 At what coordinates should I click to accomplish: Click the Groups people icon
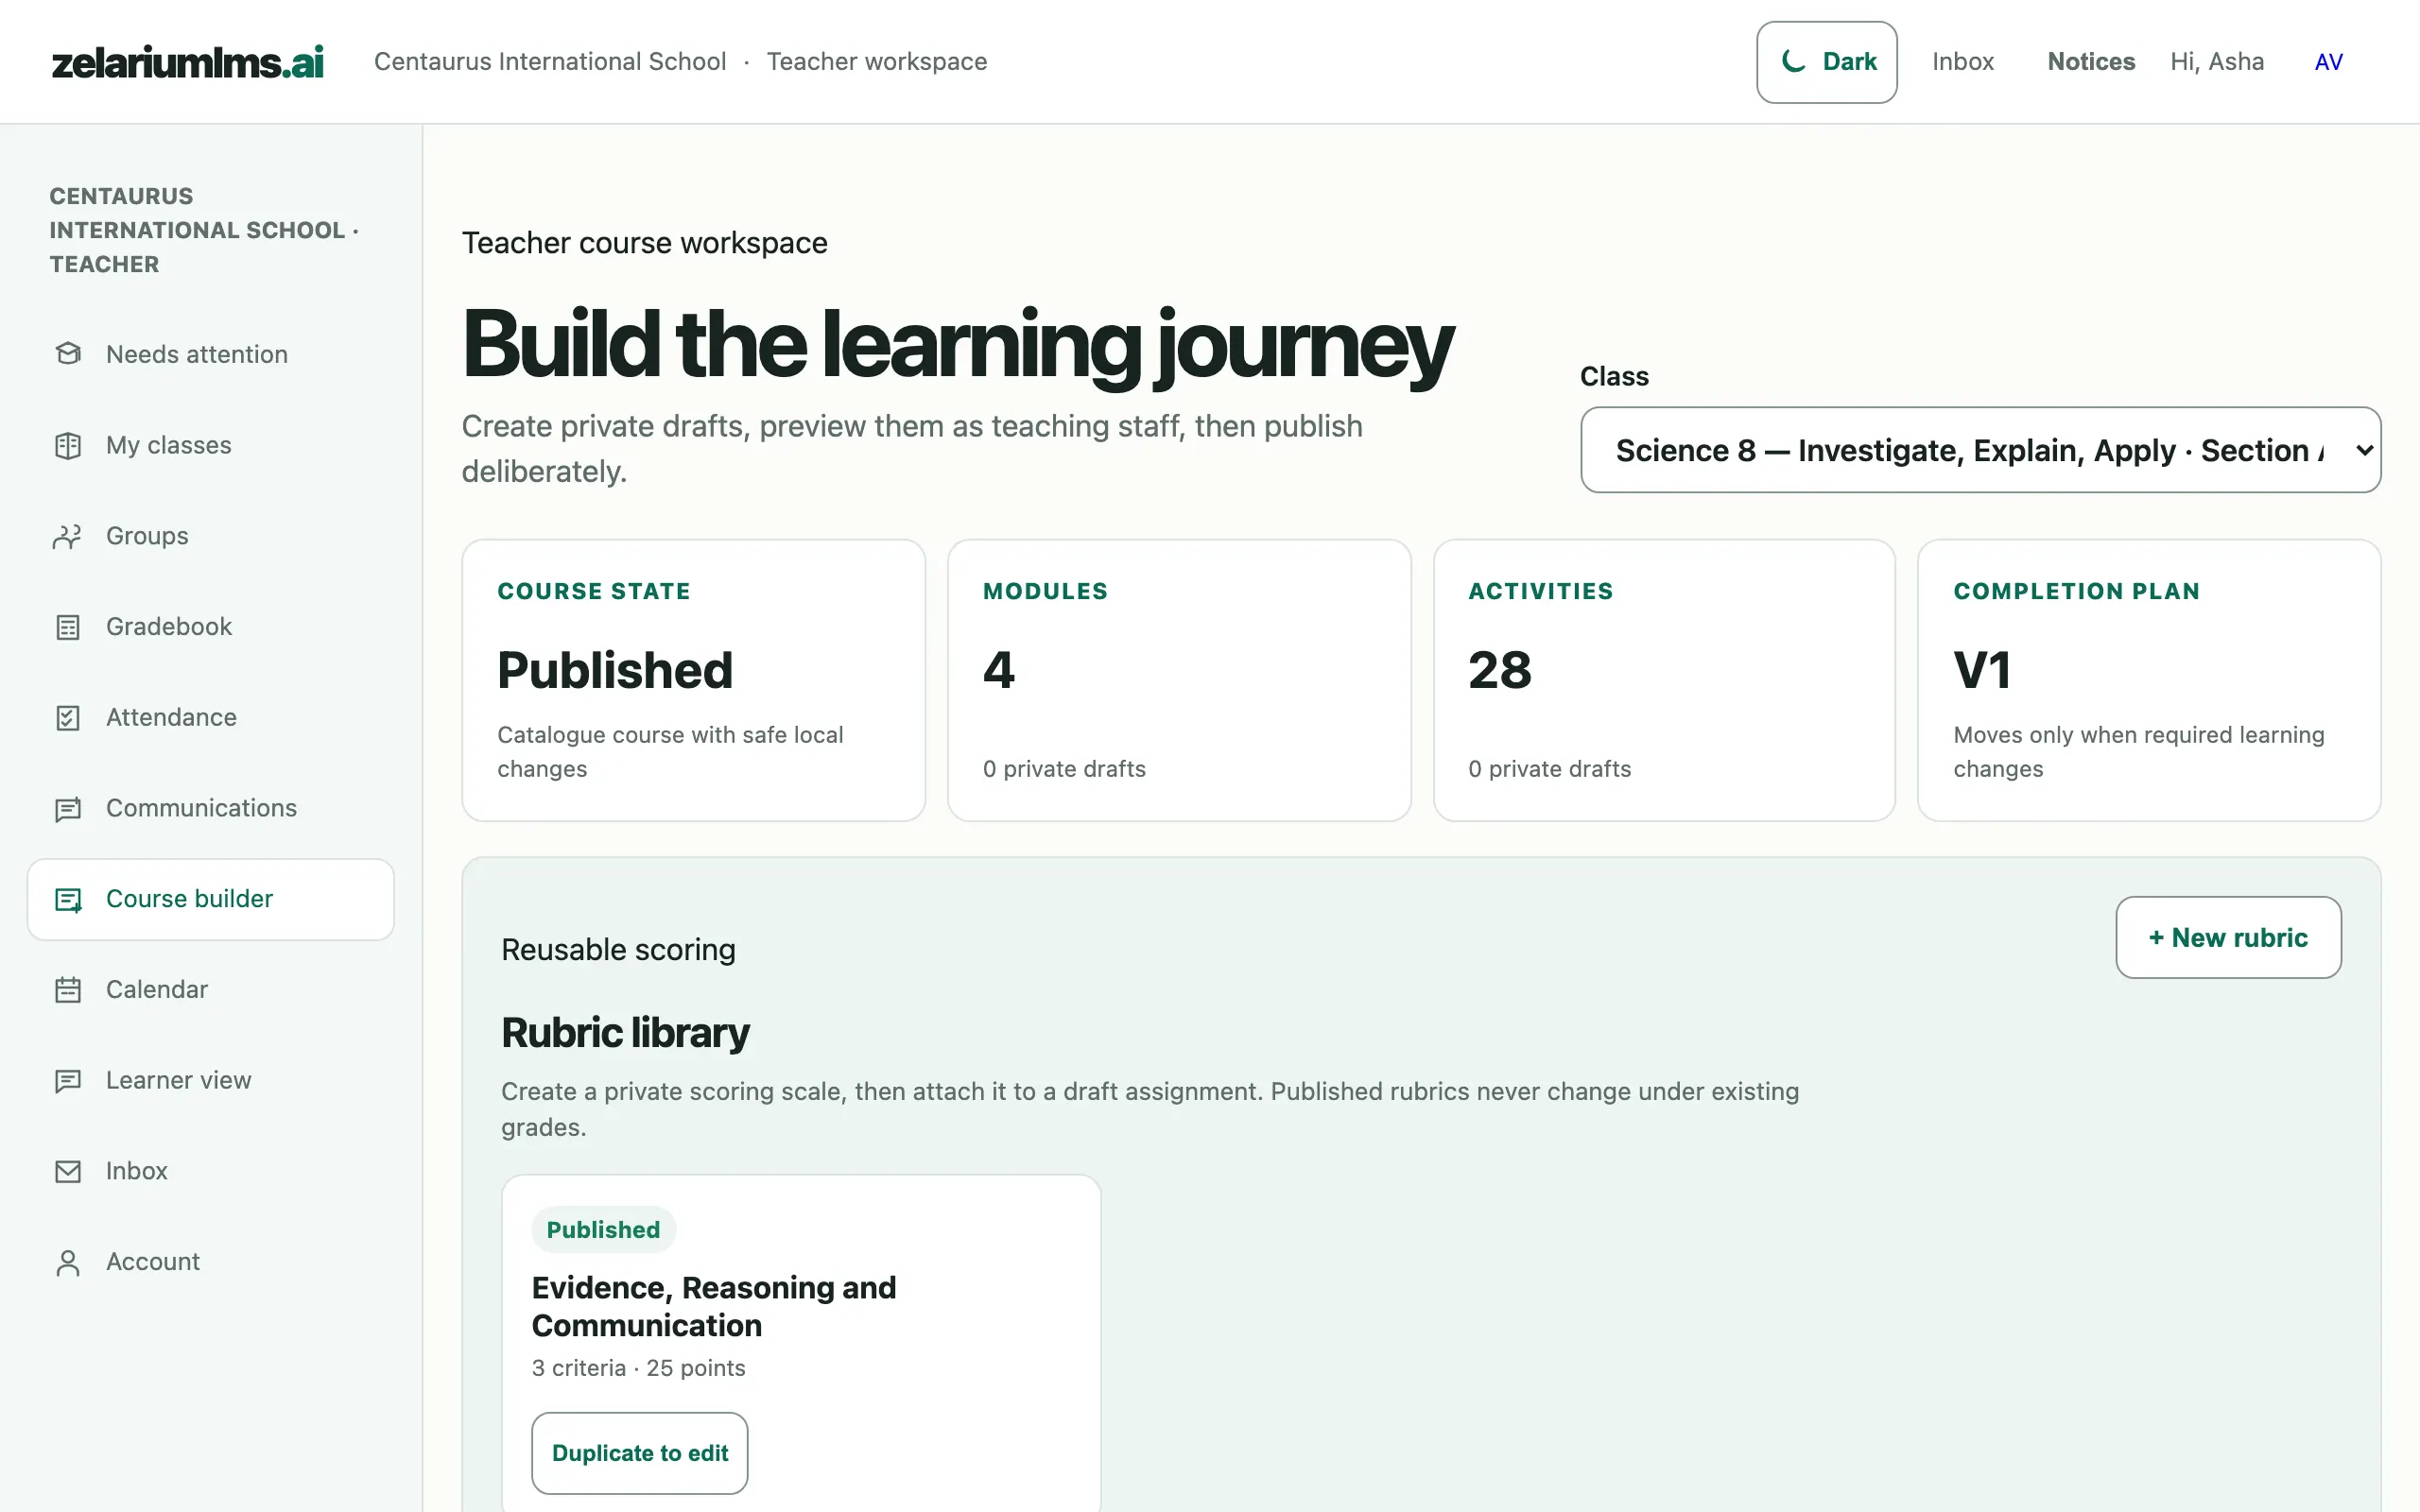coord(68,536)
